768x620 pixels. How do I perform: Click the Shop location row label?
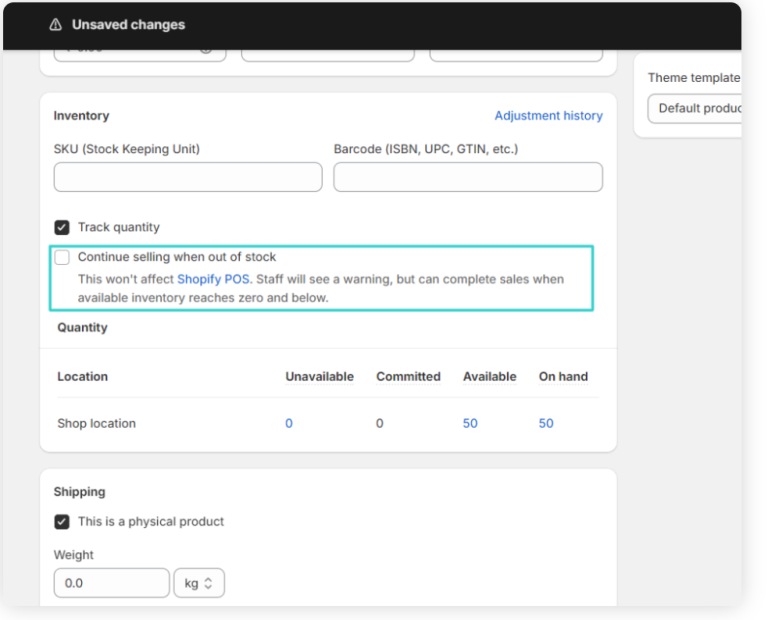tap(96, 424)
